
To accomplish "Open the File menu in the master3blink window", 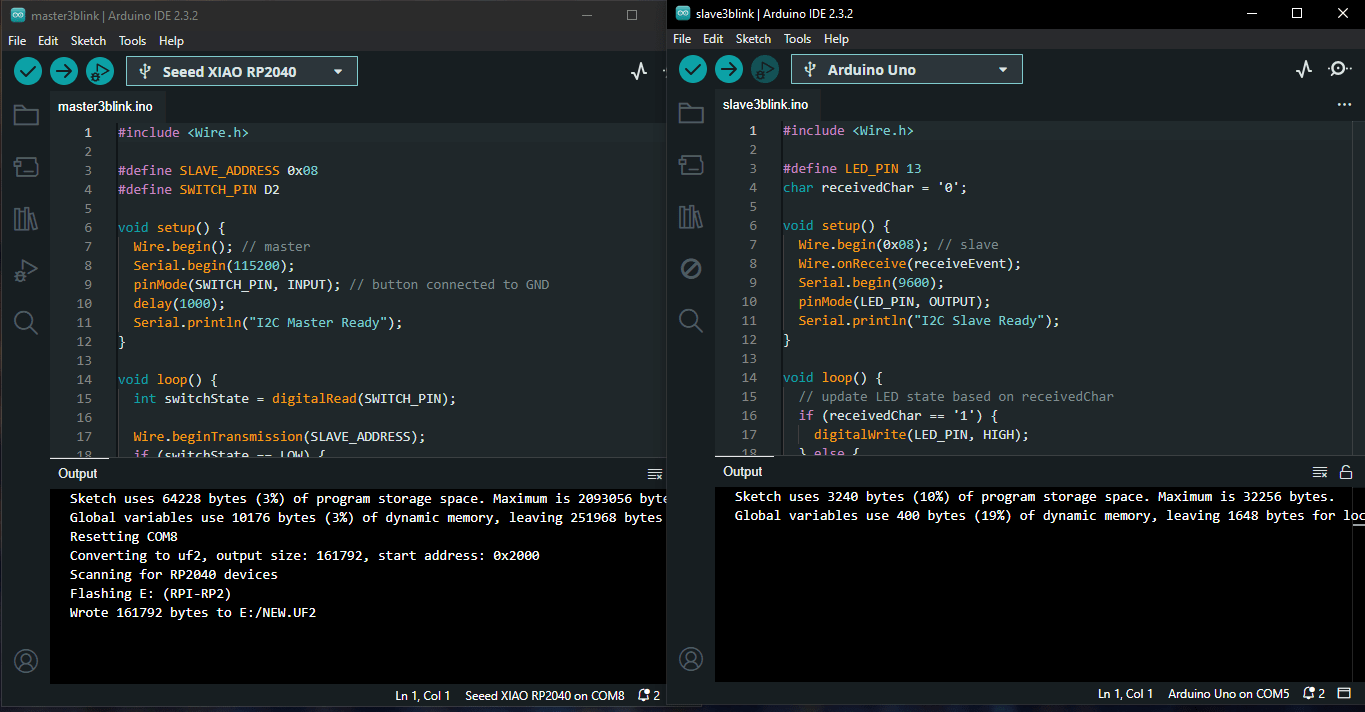I will tap(17, 41).
